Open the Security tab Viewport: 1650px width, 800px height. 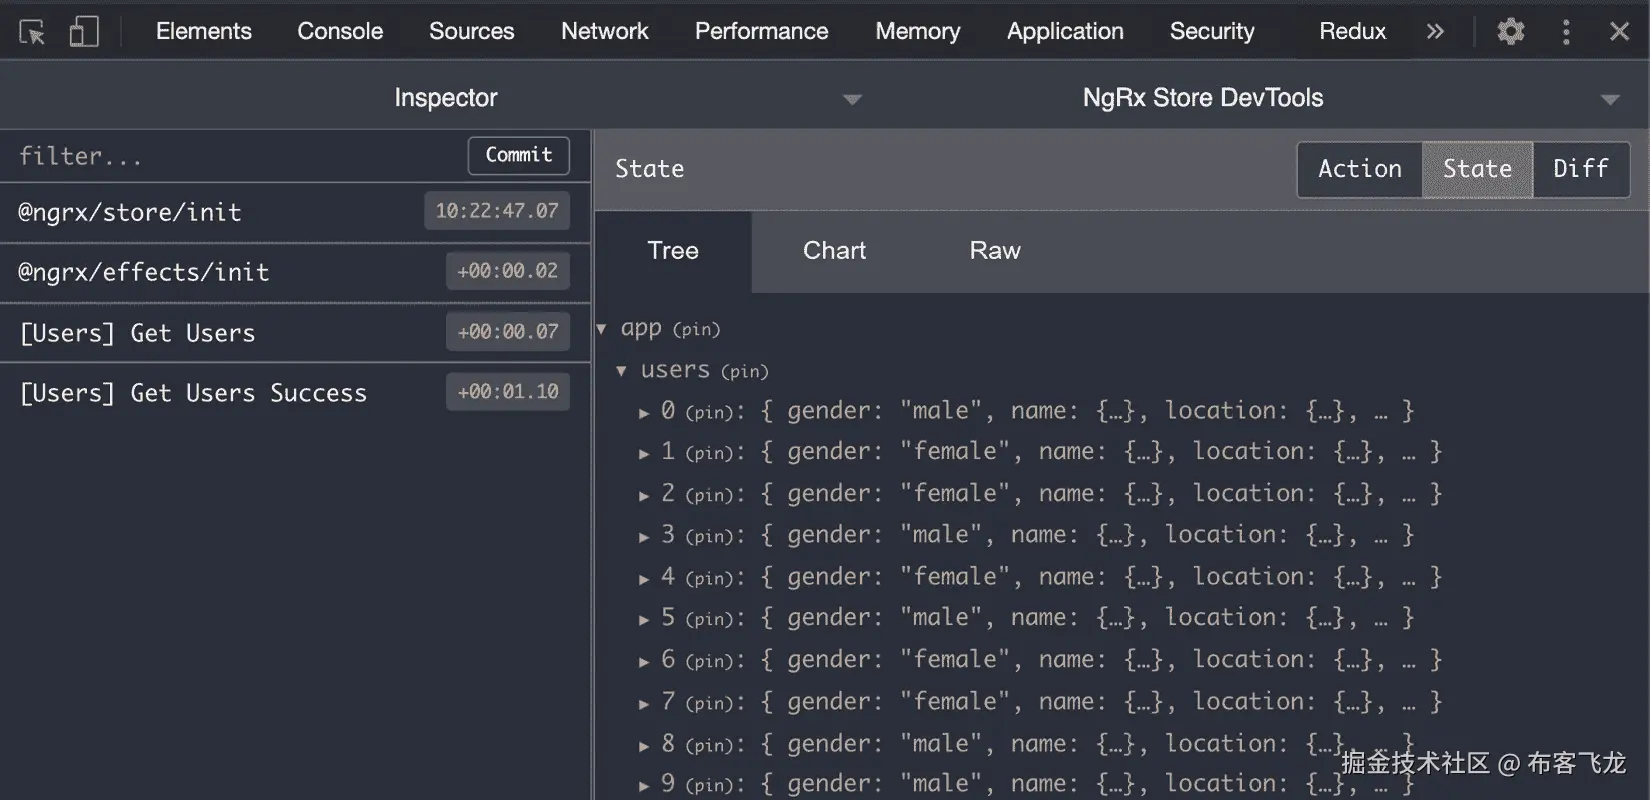(1212, 31)
